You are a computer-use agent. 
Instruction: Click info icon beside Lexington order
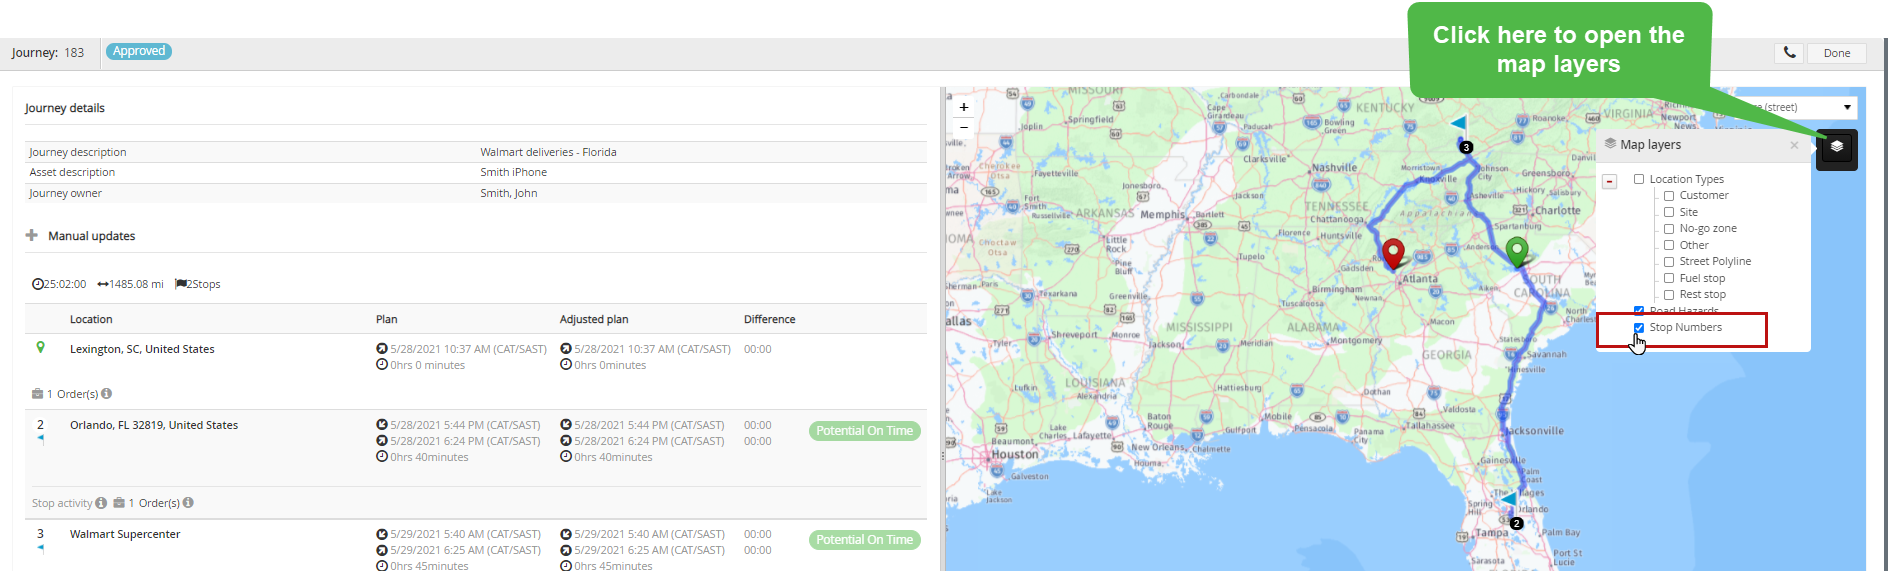[x=106, y=394]
